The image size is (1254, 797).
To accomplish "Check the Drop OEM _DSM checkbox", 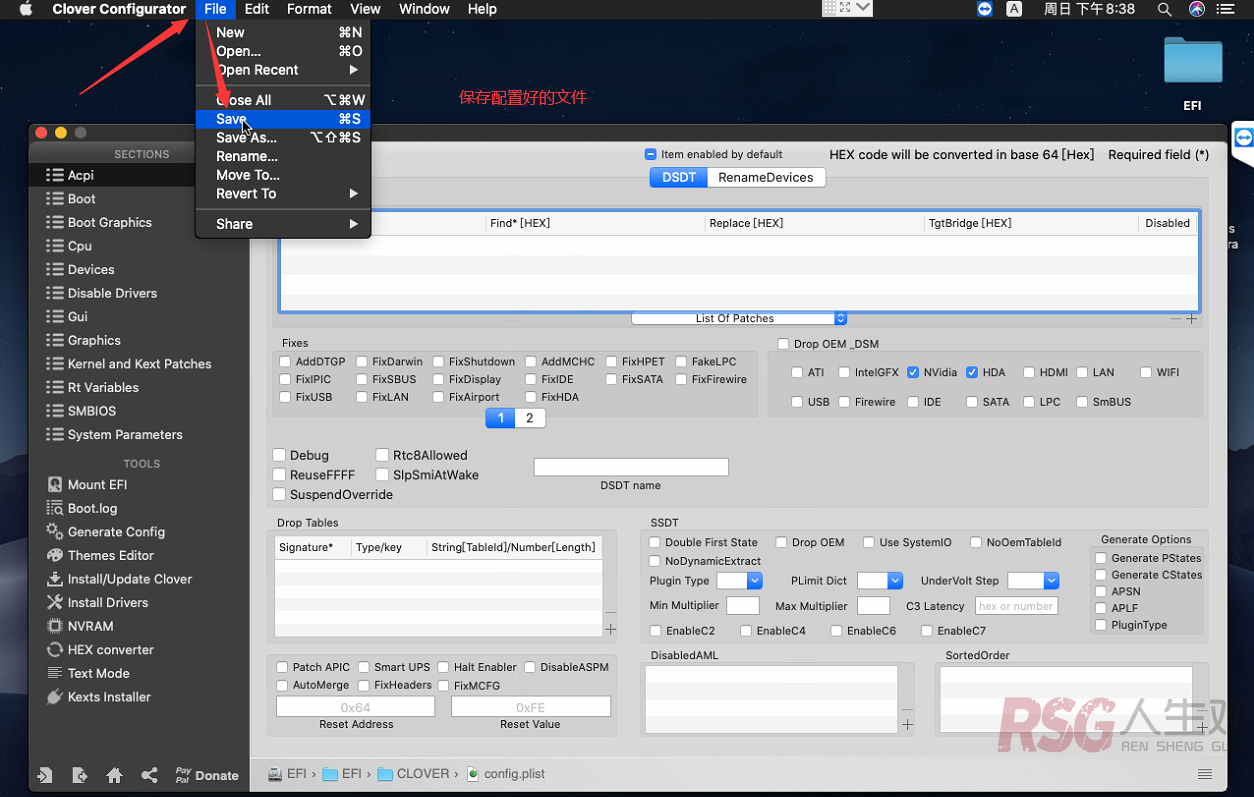I will 784,344.
